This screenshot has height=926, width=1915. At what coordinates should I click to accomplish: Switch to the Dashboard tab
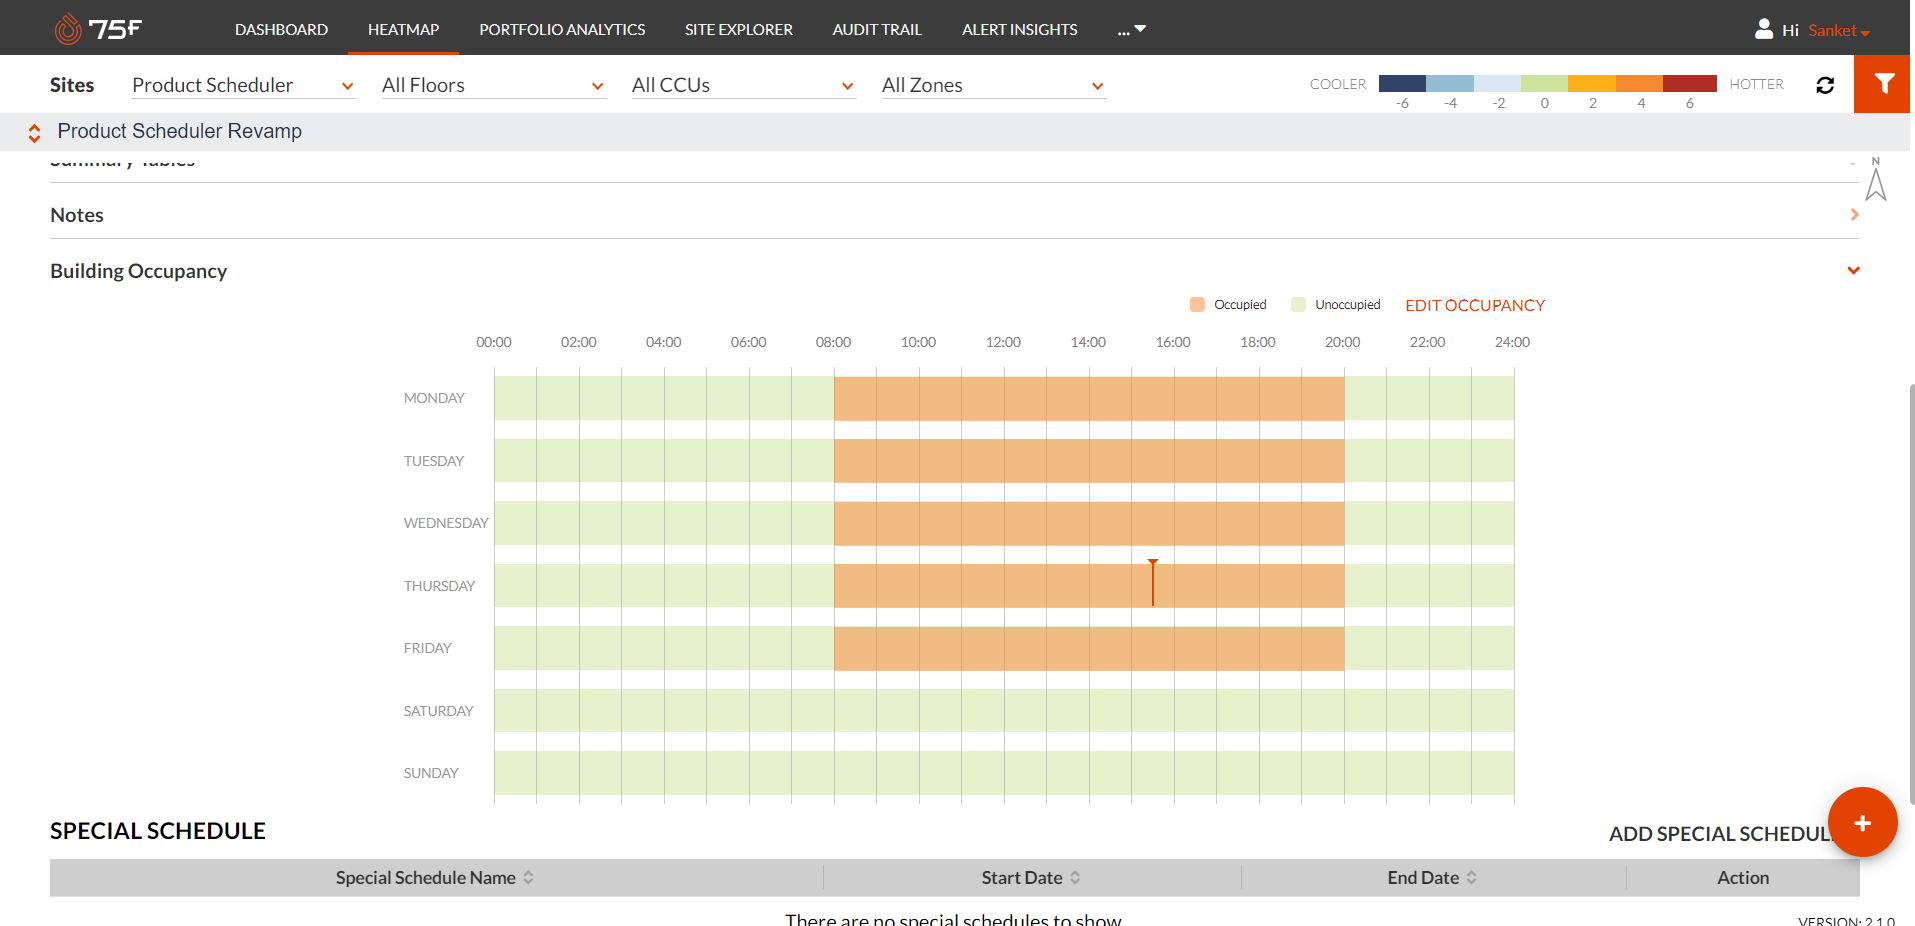[281, 30]
